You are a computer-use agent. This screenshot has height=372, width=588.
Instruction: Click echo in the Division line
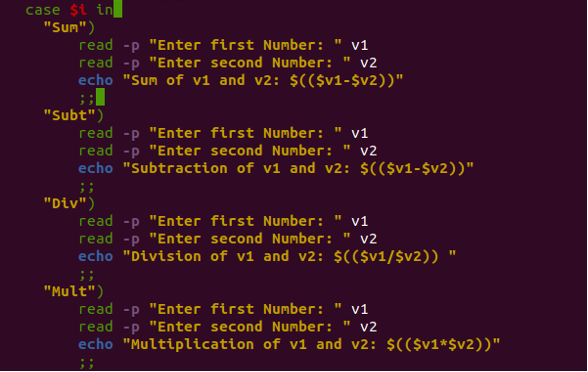[x=96, y=256]
